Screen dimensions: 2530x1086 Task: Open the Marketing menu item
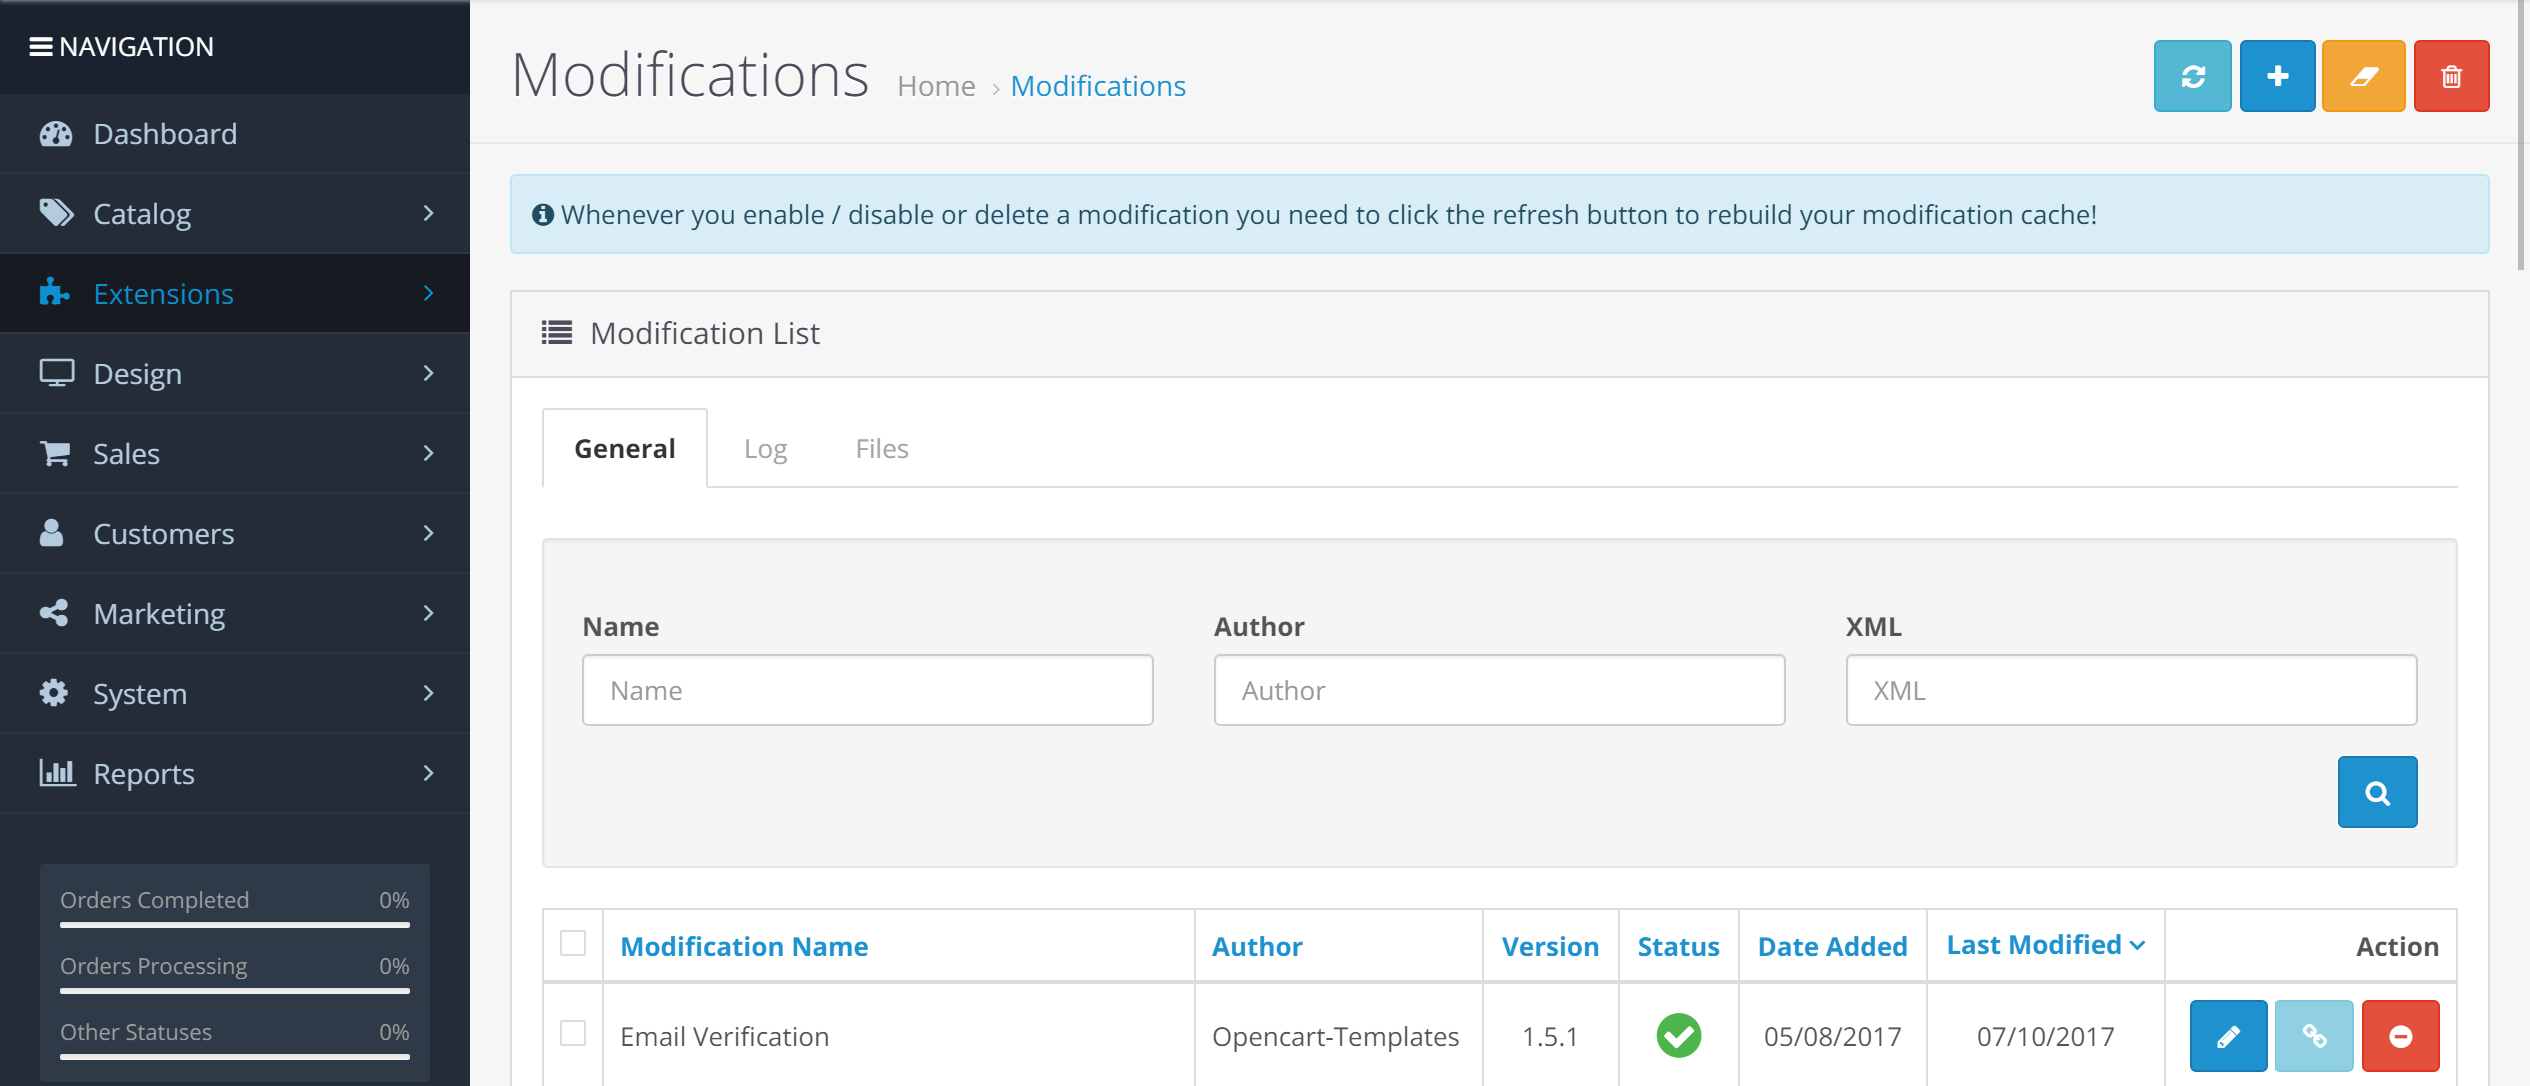[x=235, y=613]
